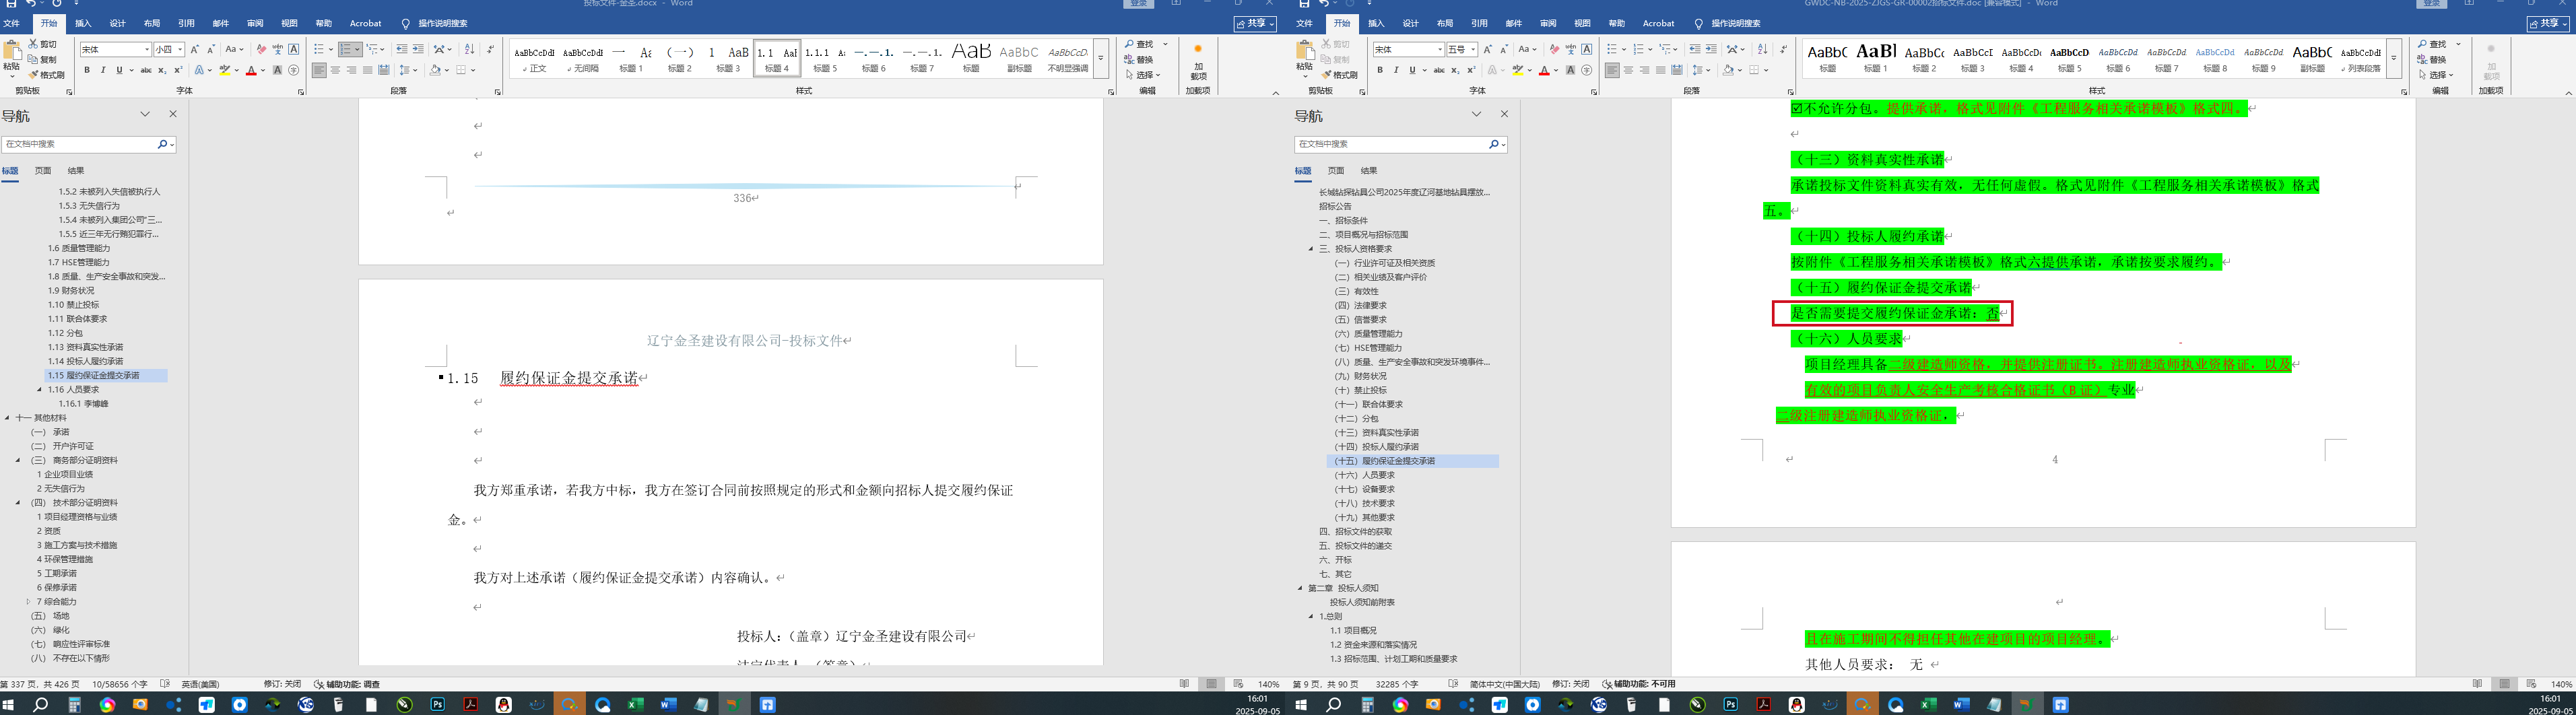Collapse 1.16 人员要求 in left navigation pane

[x=39, y=390]
